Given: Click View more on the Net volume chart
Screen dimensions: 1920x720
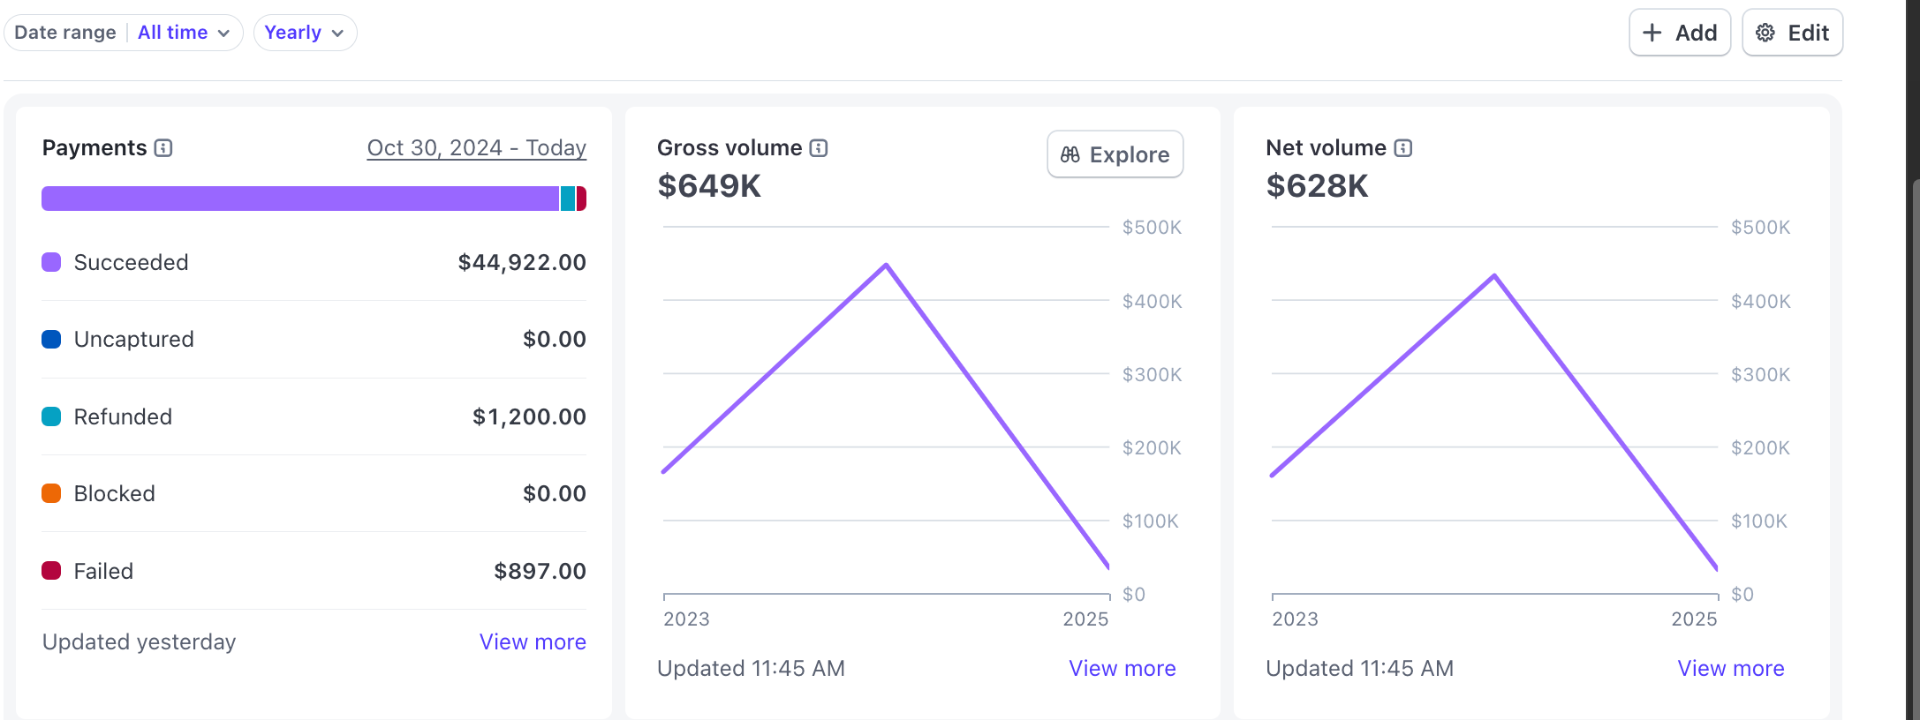Looking at the screenshot, I should (1731, 668).
